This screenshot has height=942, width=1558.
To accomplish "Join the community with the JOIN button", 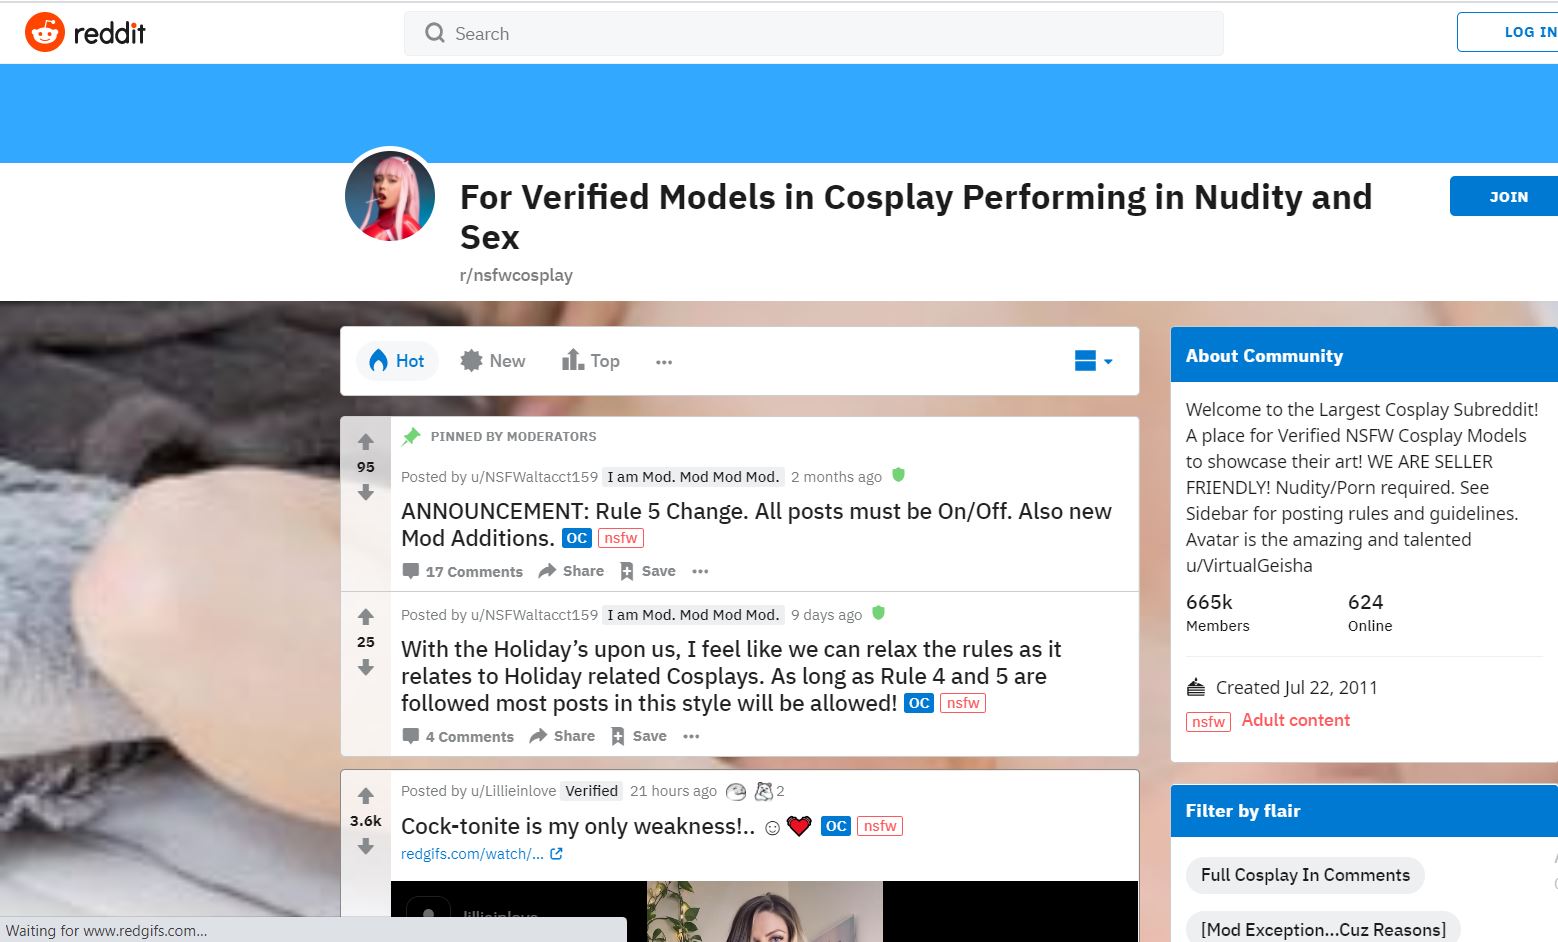I will (1506, 197).
